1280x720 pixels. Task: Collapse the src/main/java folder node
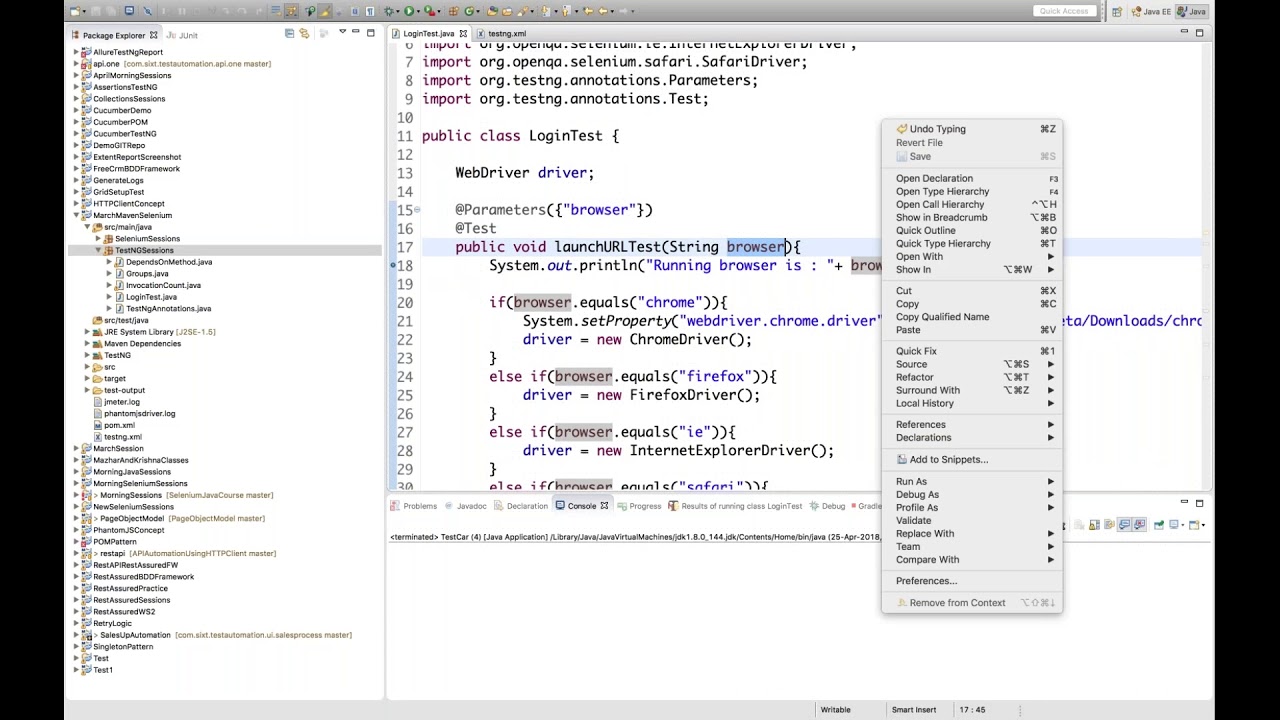click(x=88, y=227)
